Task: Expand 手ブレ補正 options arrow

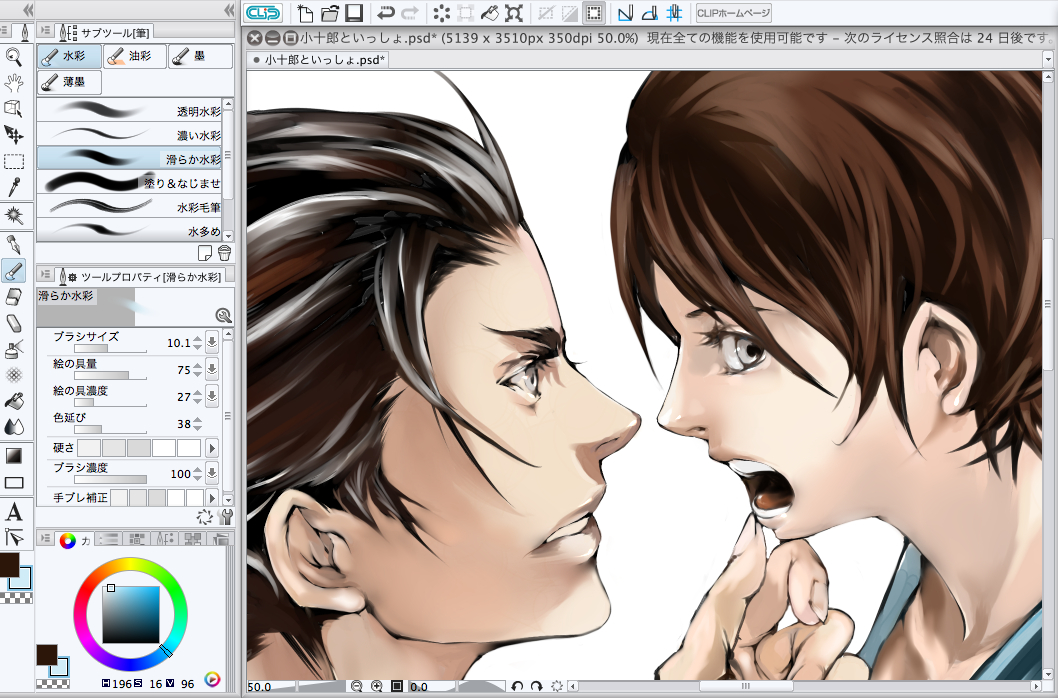Action: 212,498
